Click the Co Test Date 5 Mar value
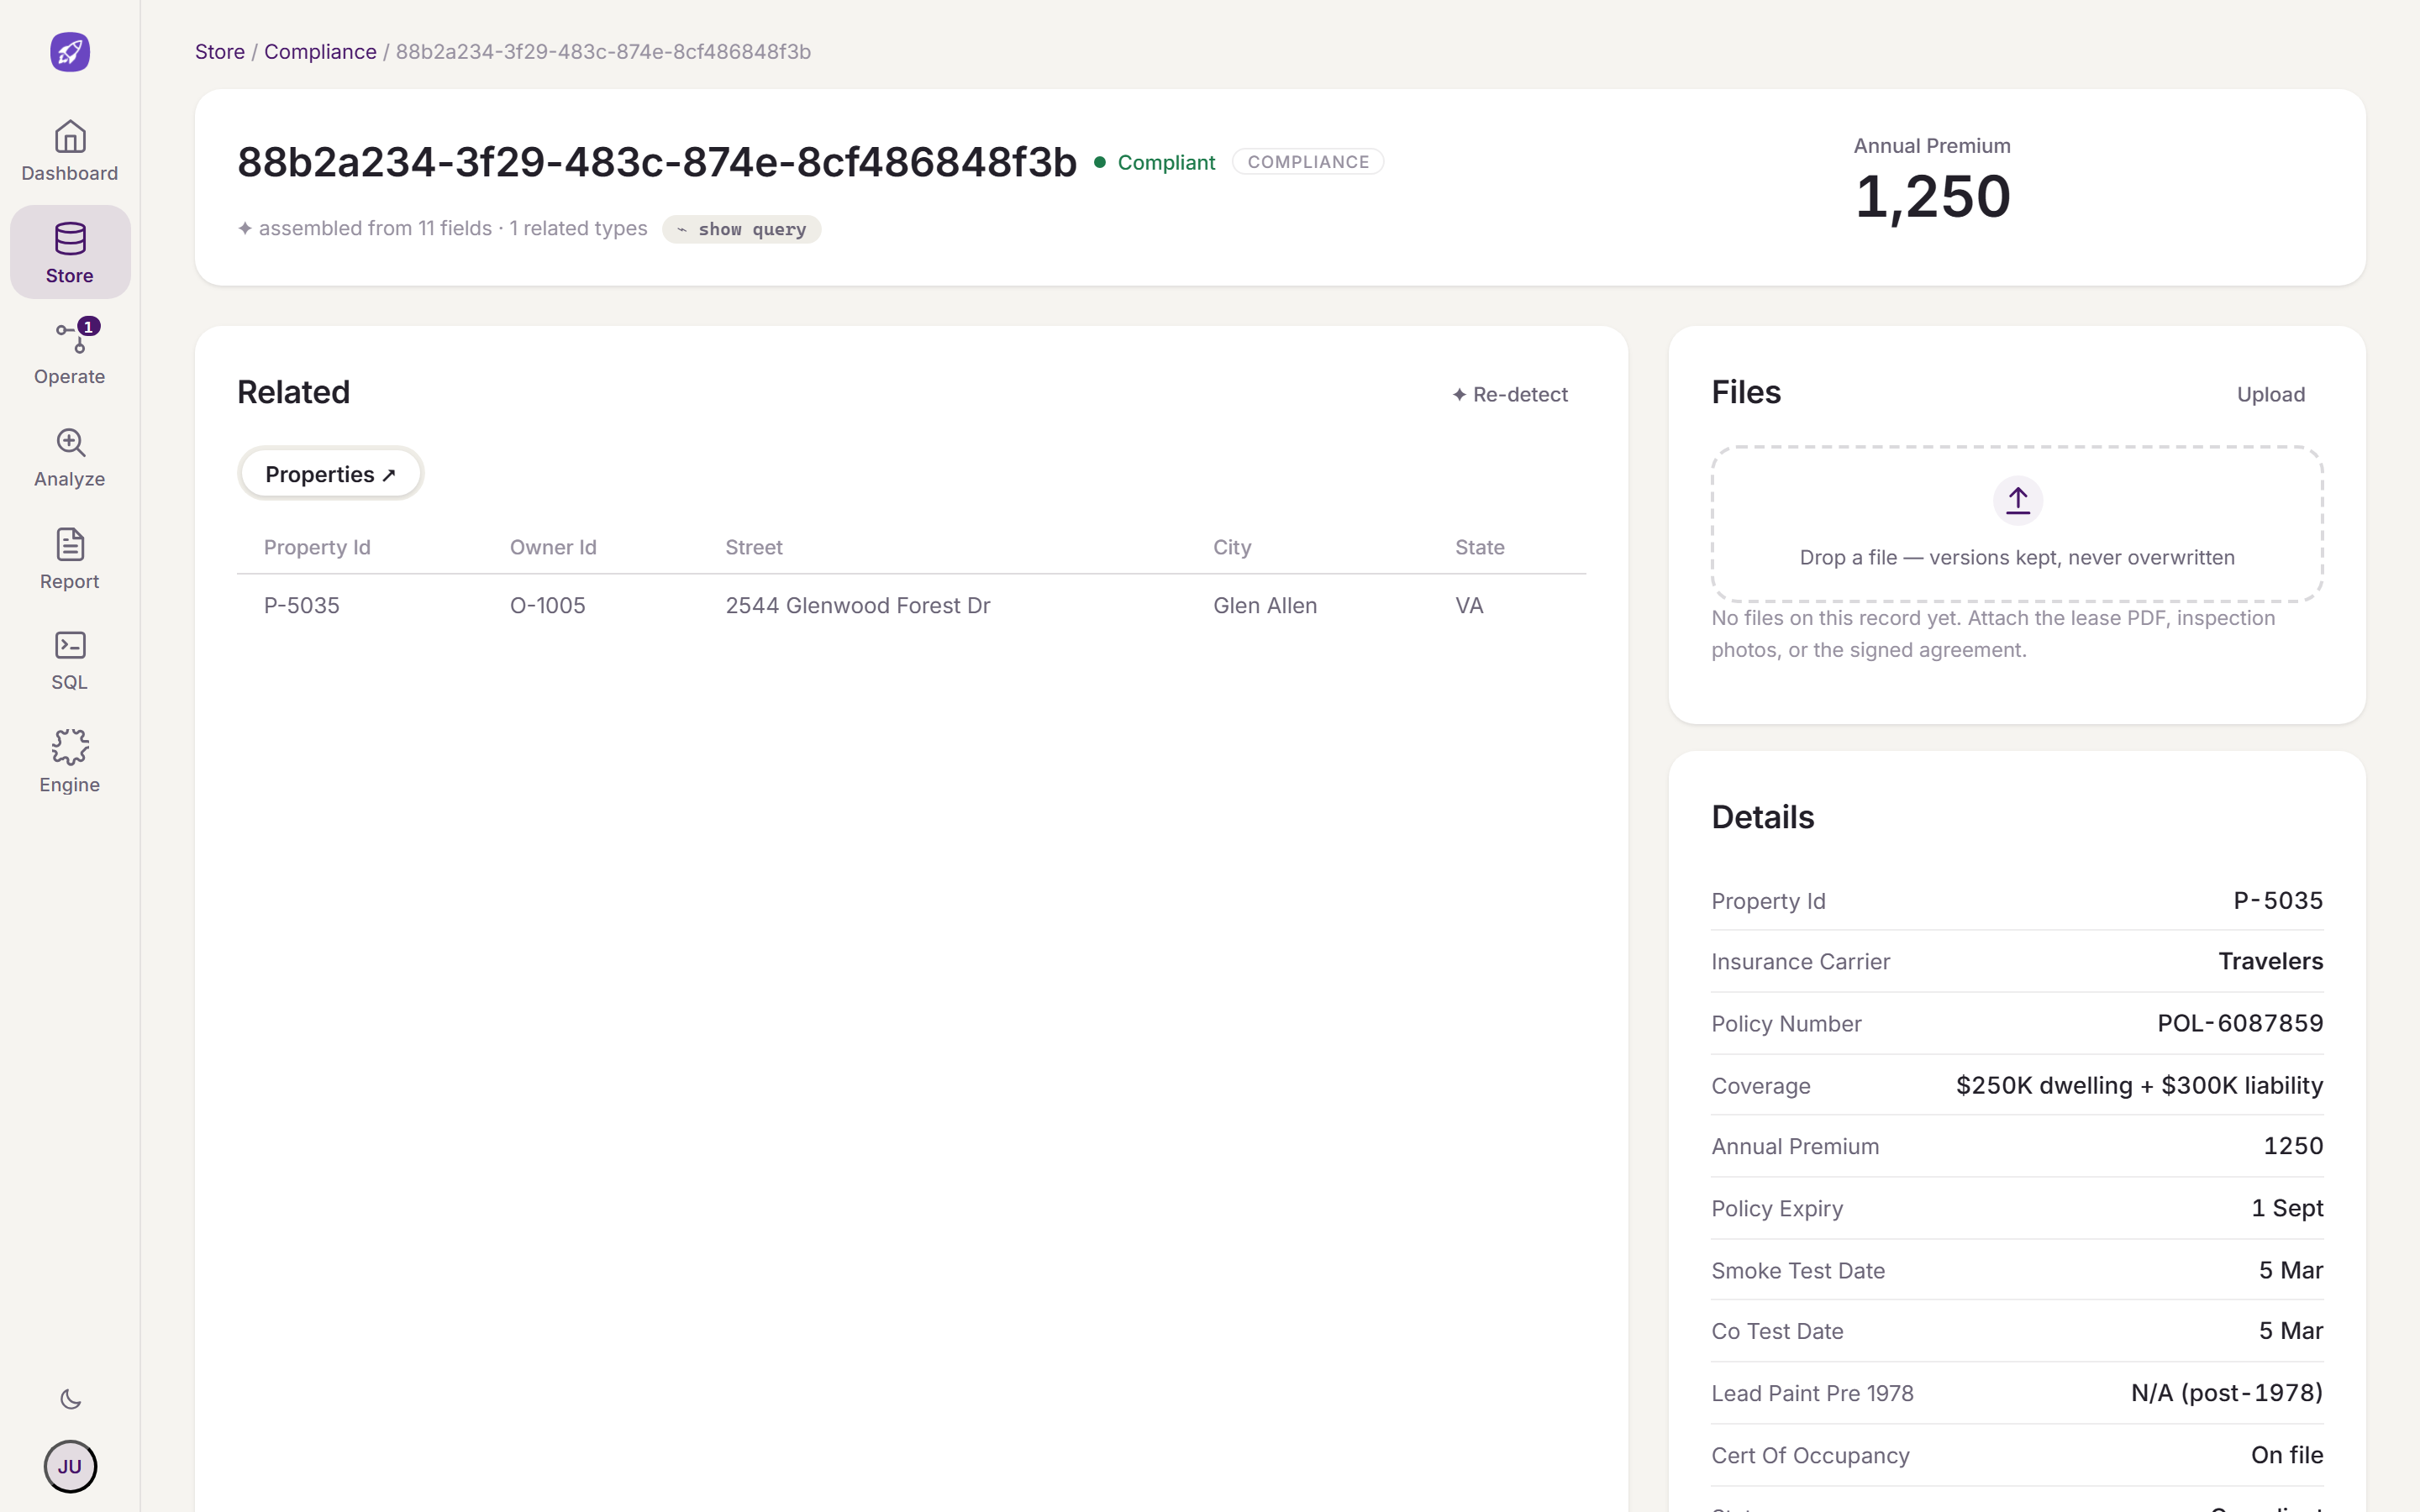The height and width of the screenshot is (1512, 2420). 2291,1331
